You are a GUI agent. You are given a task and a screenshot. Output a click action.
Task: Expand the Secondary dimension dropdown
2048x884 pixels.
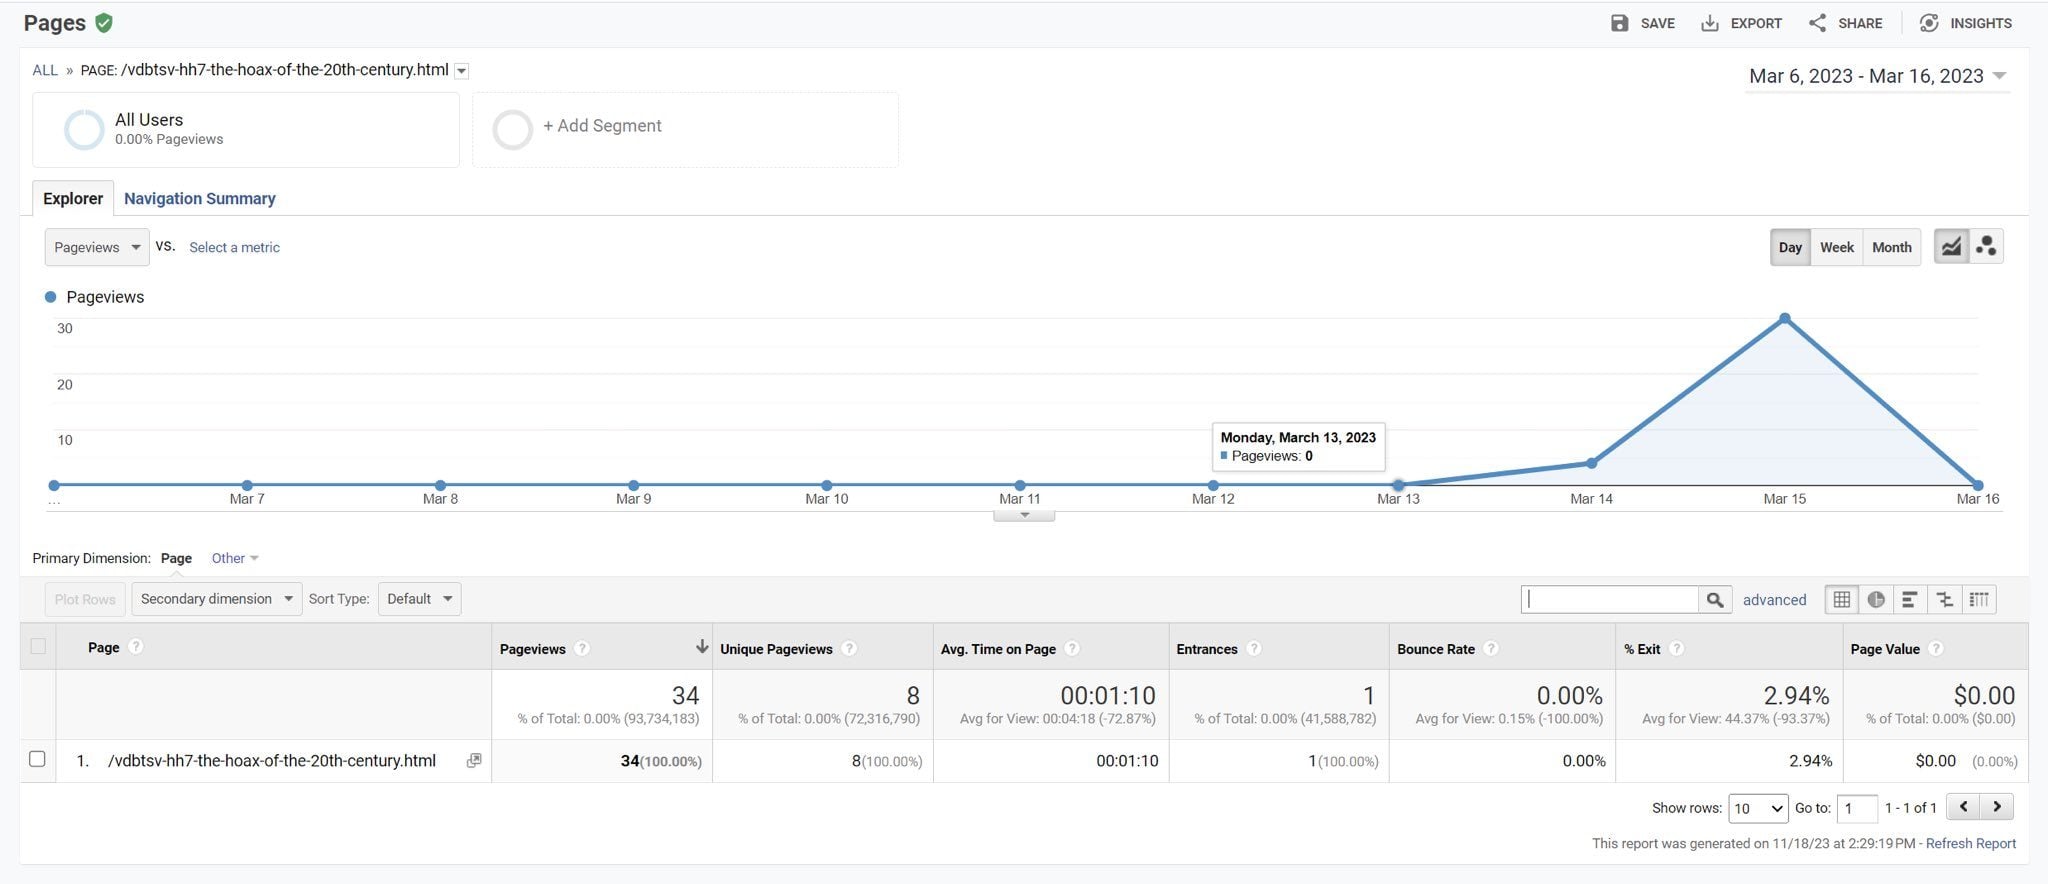(x=216, y=599)
